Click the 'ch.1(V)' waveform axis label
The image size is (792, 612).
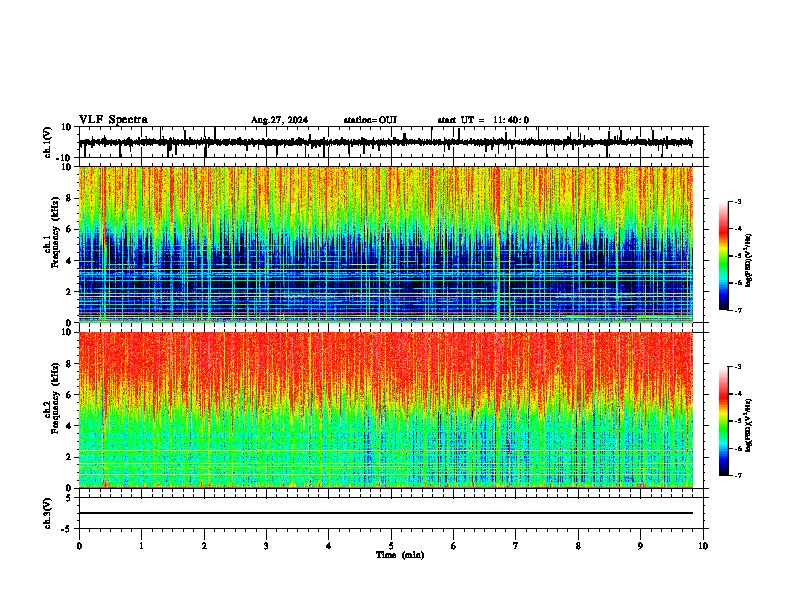[x=48, y=142]
